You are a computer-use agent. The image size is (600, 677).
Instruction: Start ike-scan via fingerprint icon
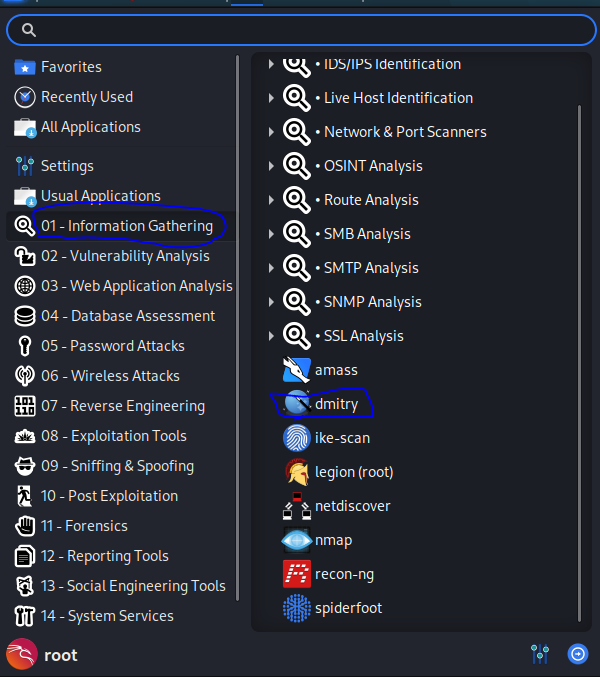(297, 438)
